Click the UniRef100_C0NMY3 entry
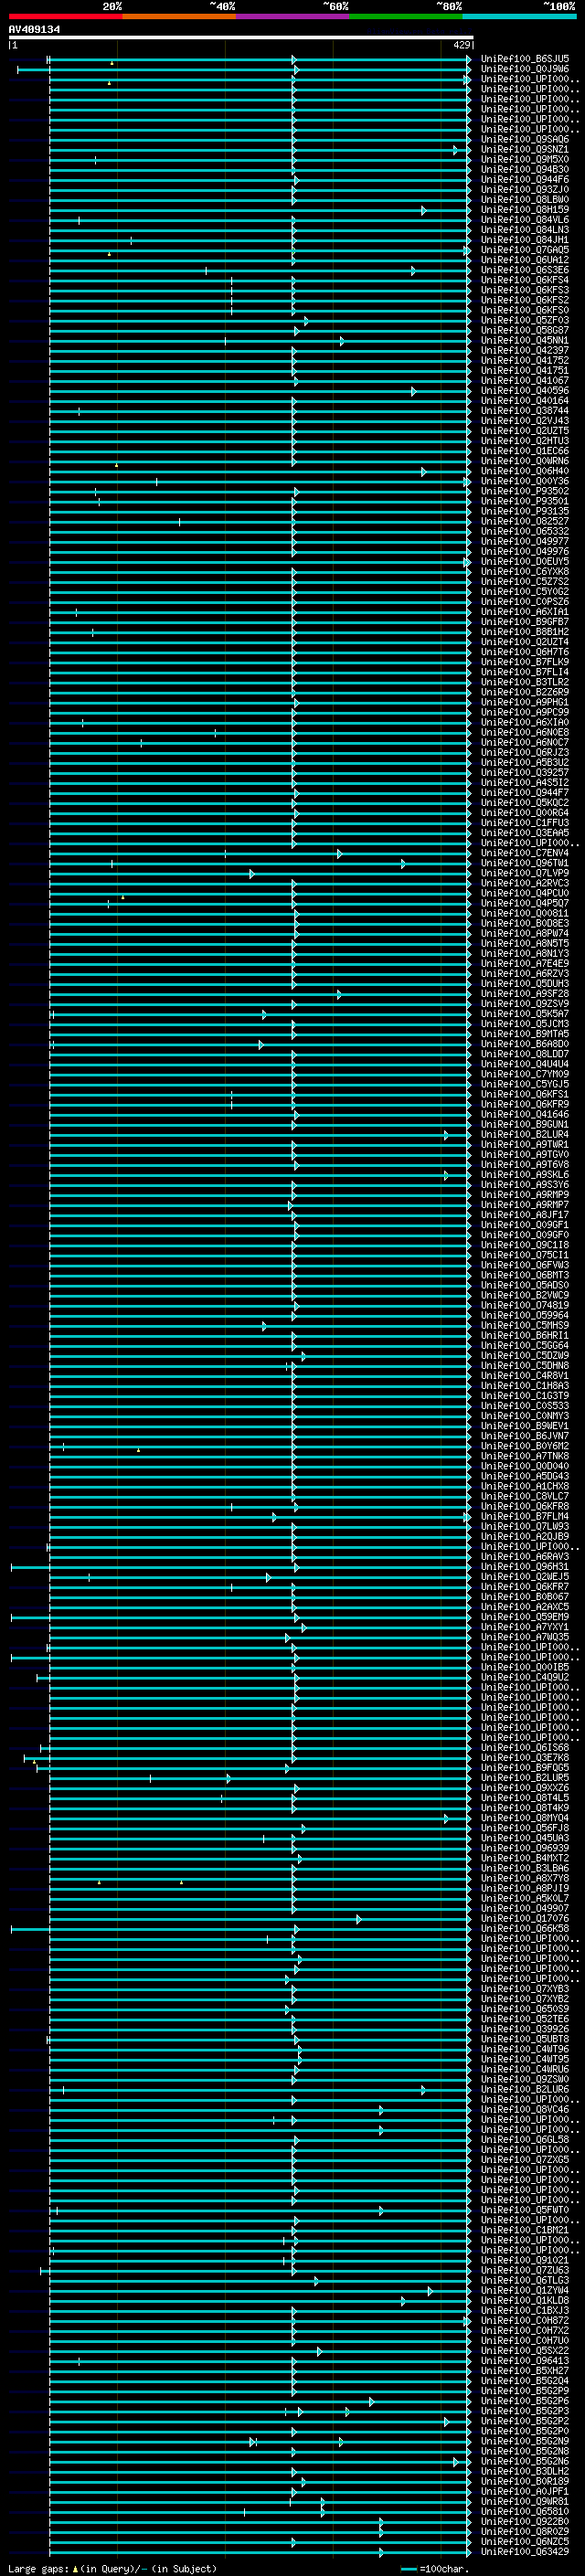Screen dimensions: 585x2576 click(x=525, y=1416)
